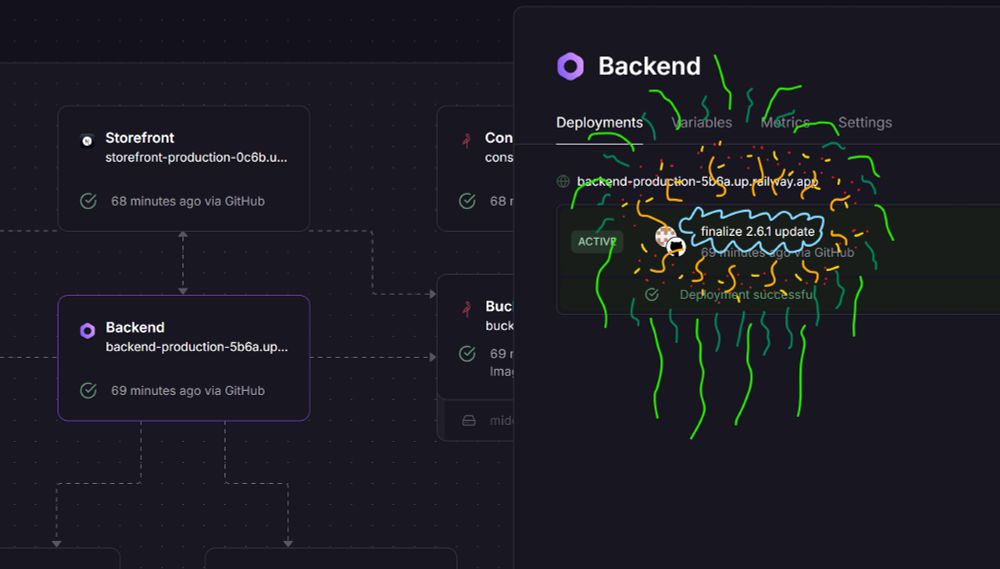This screenshot has height=569, width=1000.
Task: Switch to the Variables tab
Action: pyautogui.click(x=702, y=122)
